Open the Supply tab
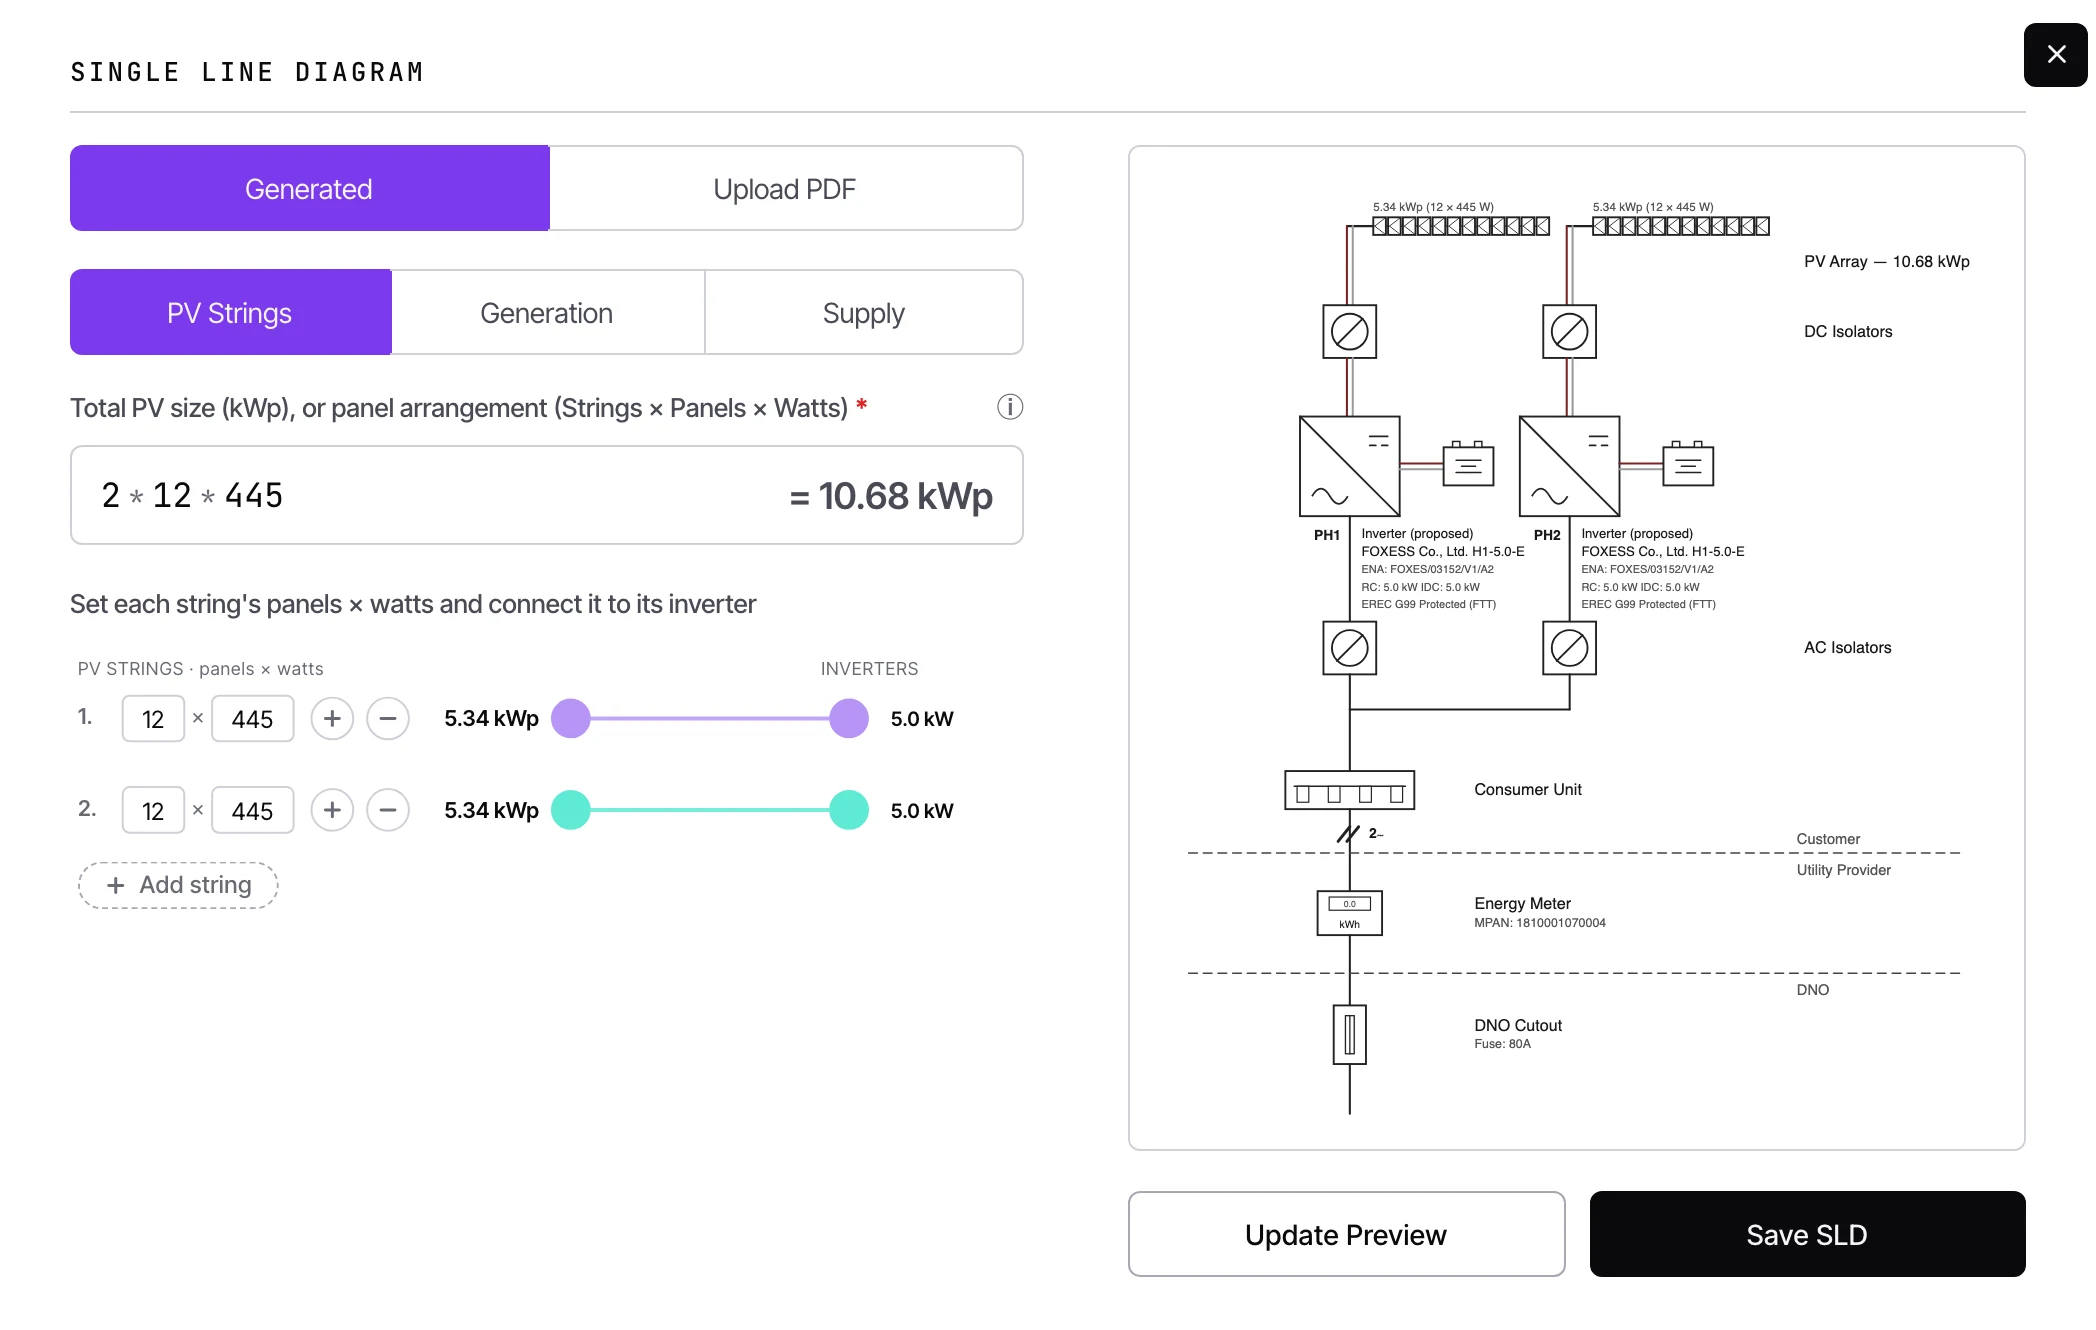Screen dimensions: 2096x1330 coord(864,312)
